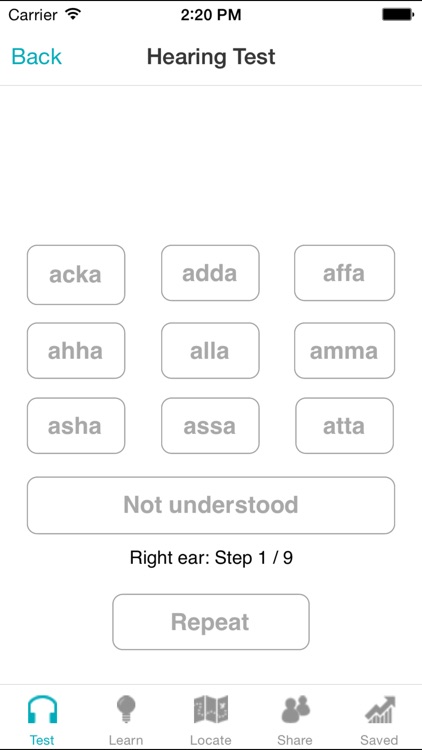The image size is (422, 750).
Task: Open the lightbulb Learn tab
Action: (x=126, y=710)
